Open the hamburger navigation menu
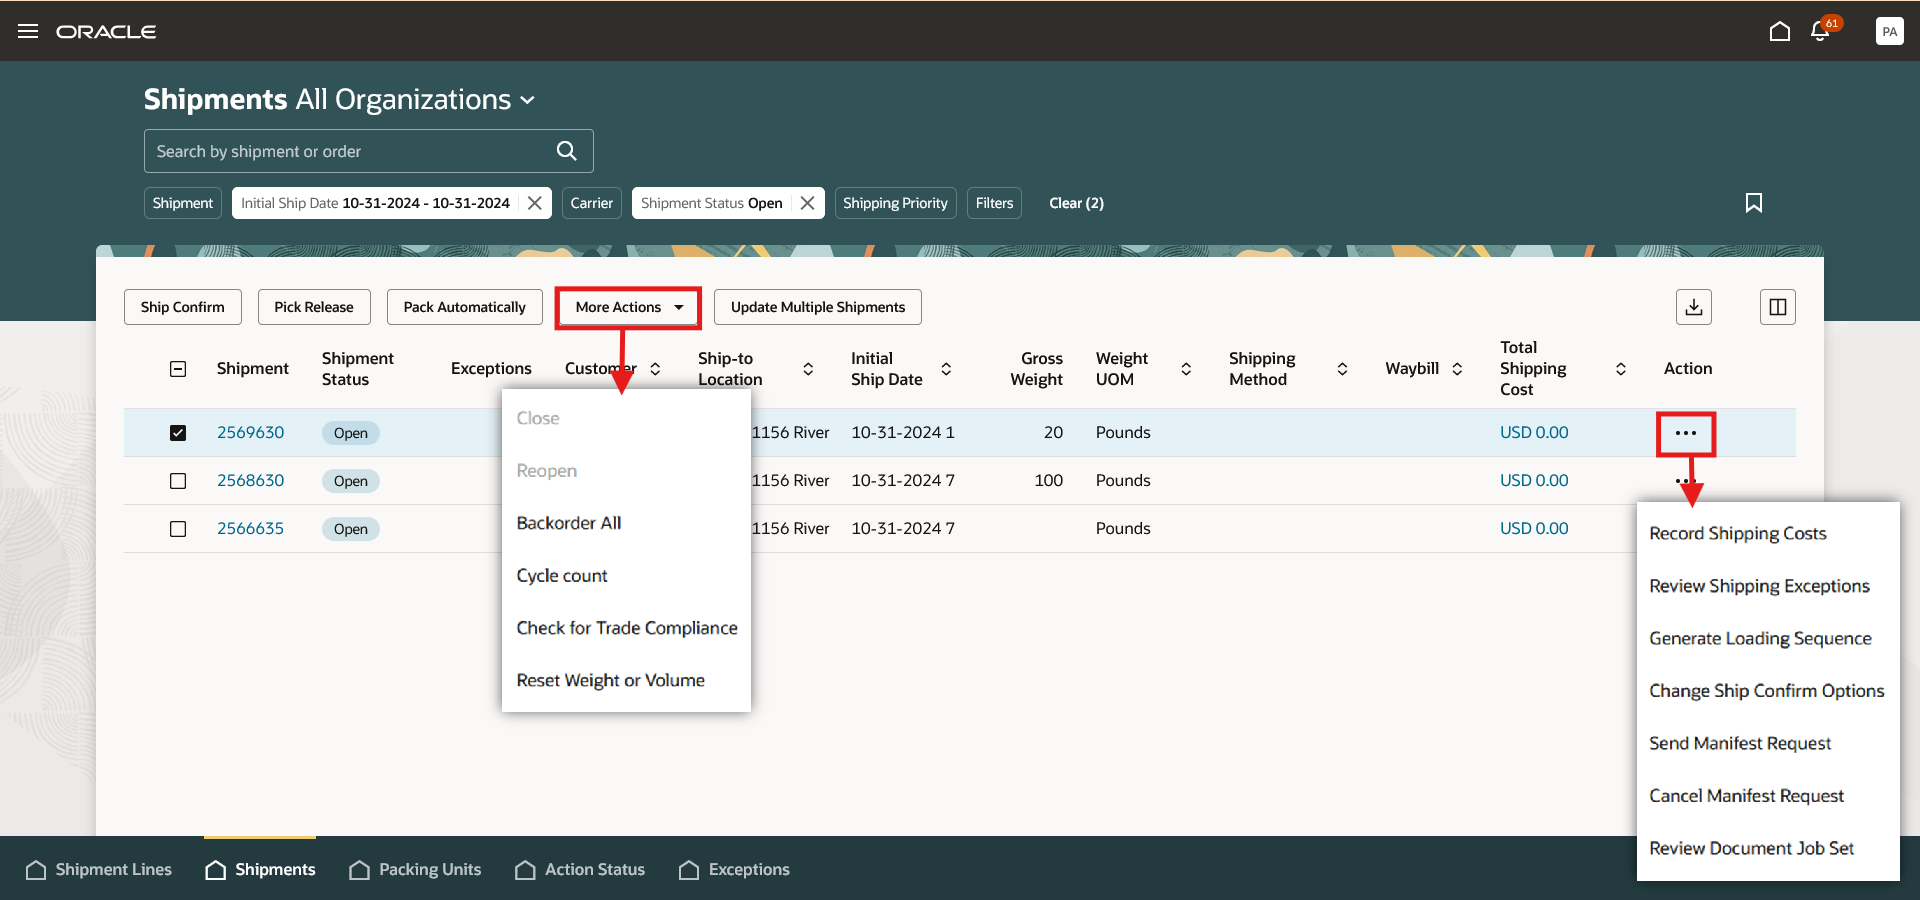 tap(28, 31)
